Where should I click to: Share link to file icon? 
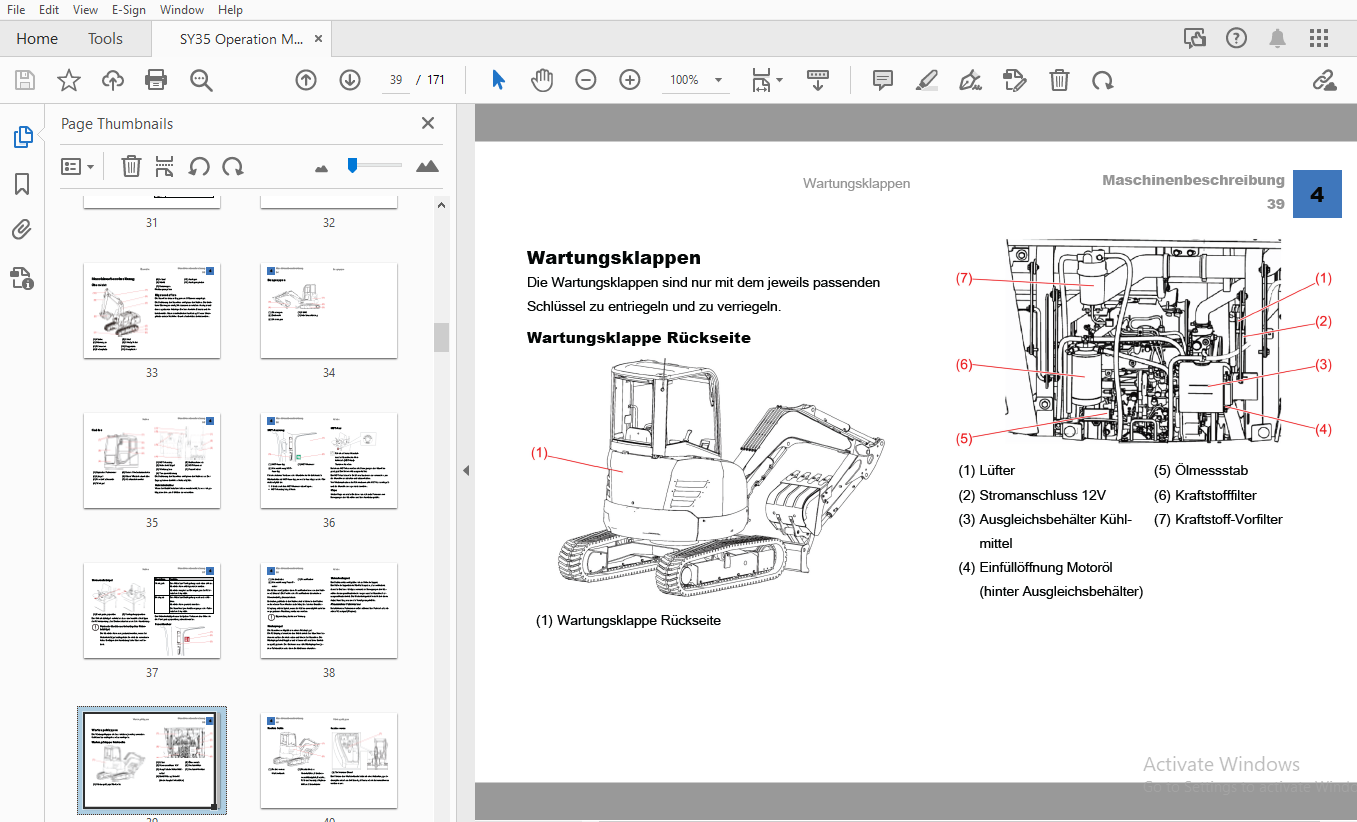pyautogui.click(x=1324, y=80)
